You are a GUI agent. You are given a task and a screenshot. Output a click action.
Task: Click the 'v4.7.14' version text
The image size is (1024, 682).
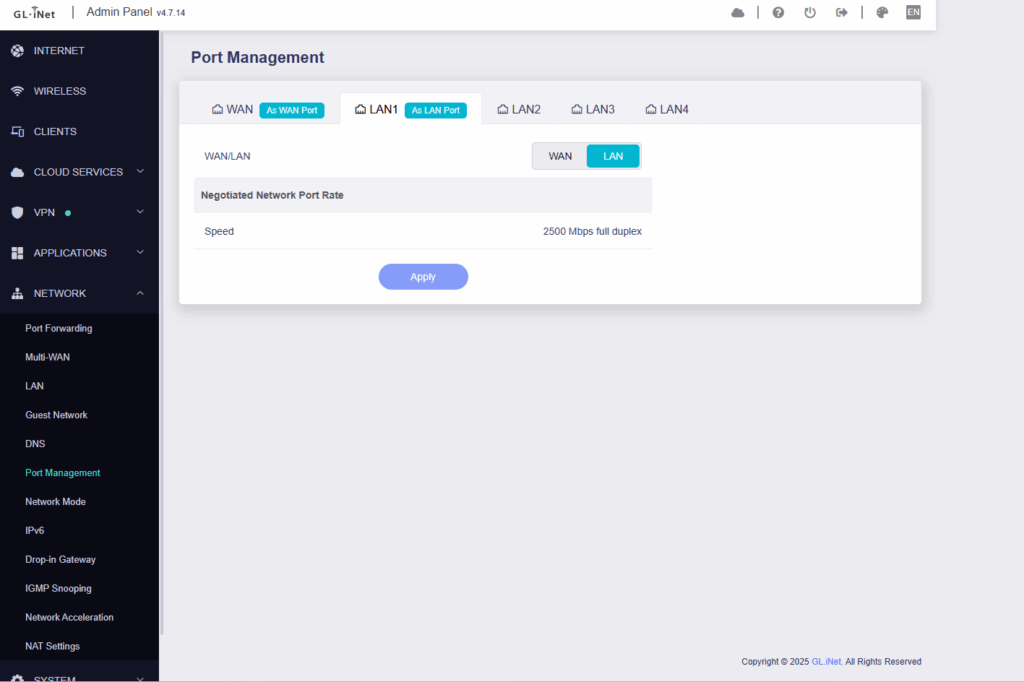(171, 13)
